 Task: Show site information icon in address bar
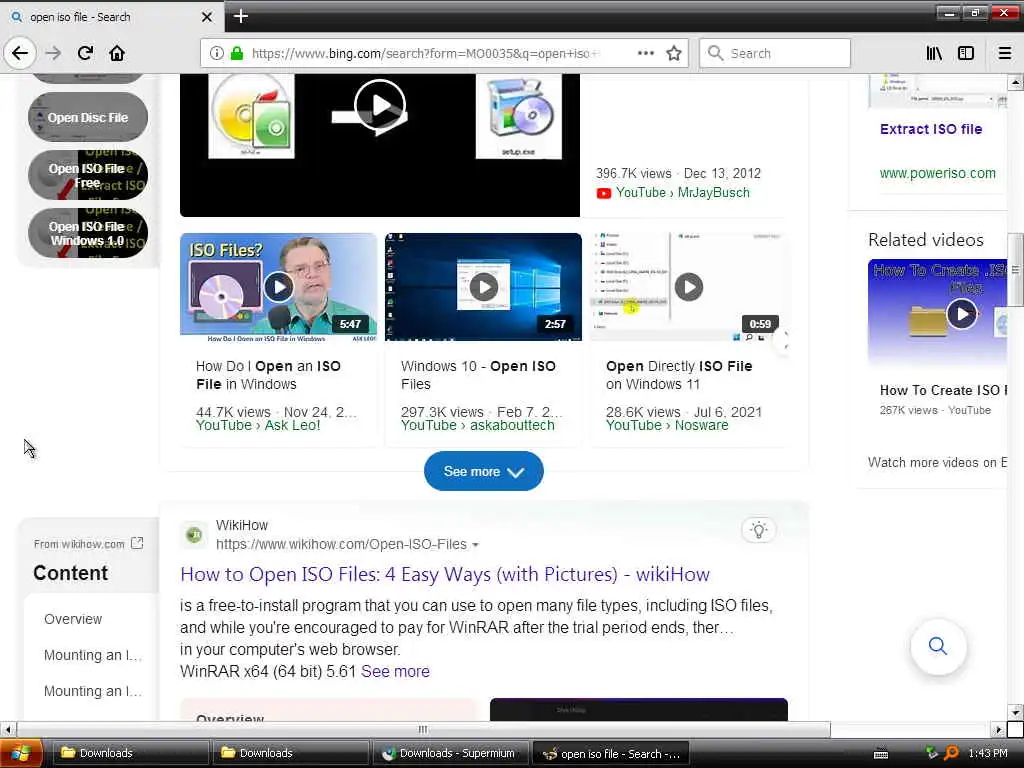click(216, 54)
